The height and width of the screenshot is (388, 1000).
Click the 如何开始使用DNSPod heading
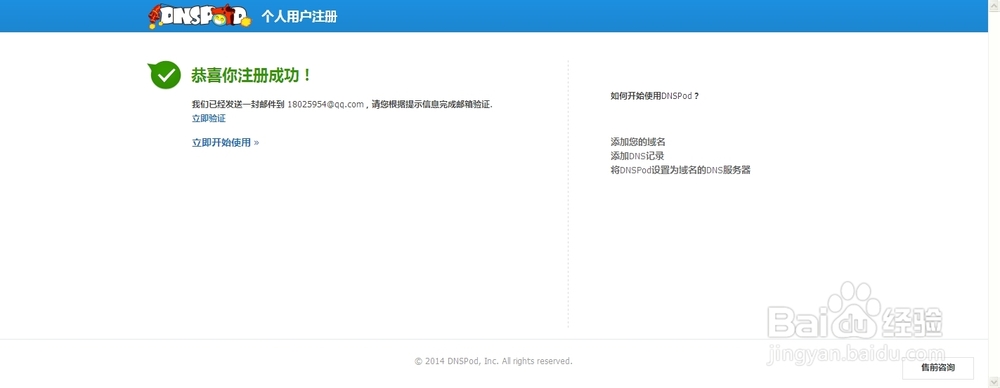[x=655, y=96]
